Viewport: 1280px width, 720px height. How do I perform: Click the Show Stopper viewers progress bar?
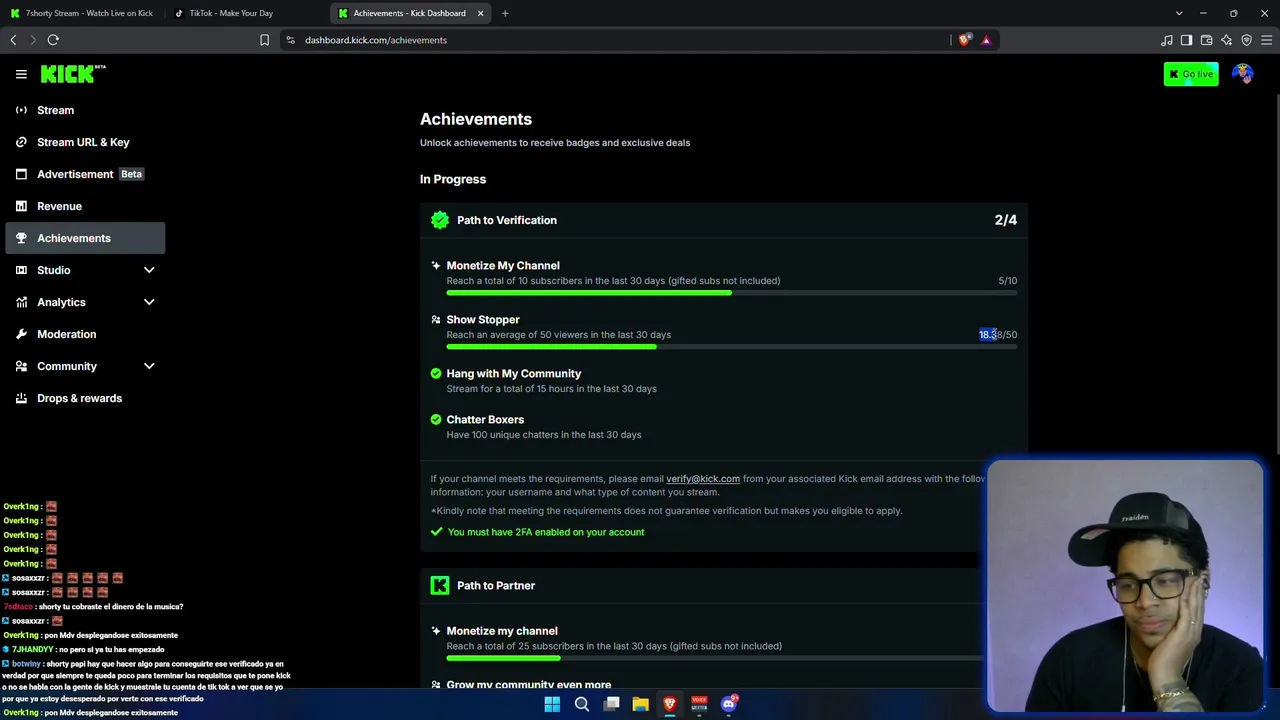[731, 347]
